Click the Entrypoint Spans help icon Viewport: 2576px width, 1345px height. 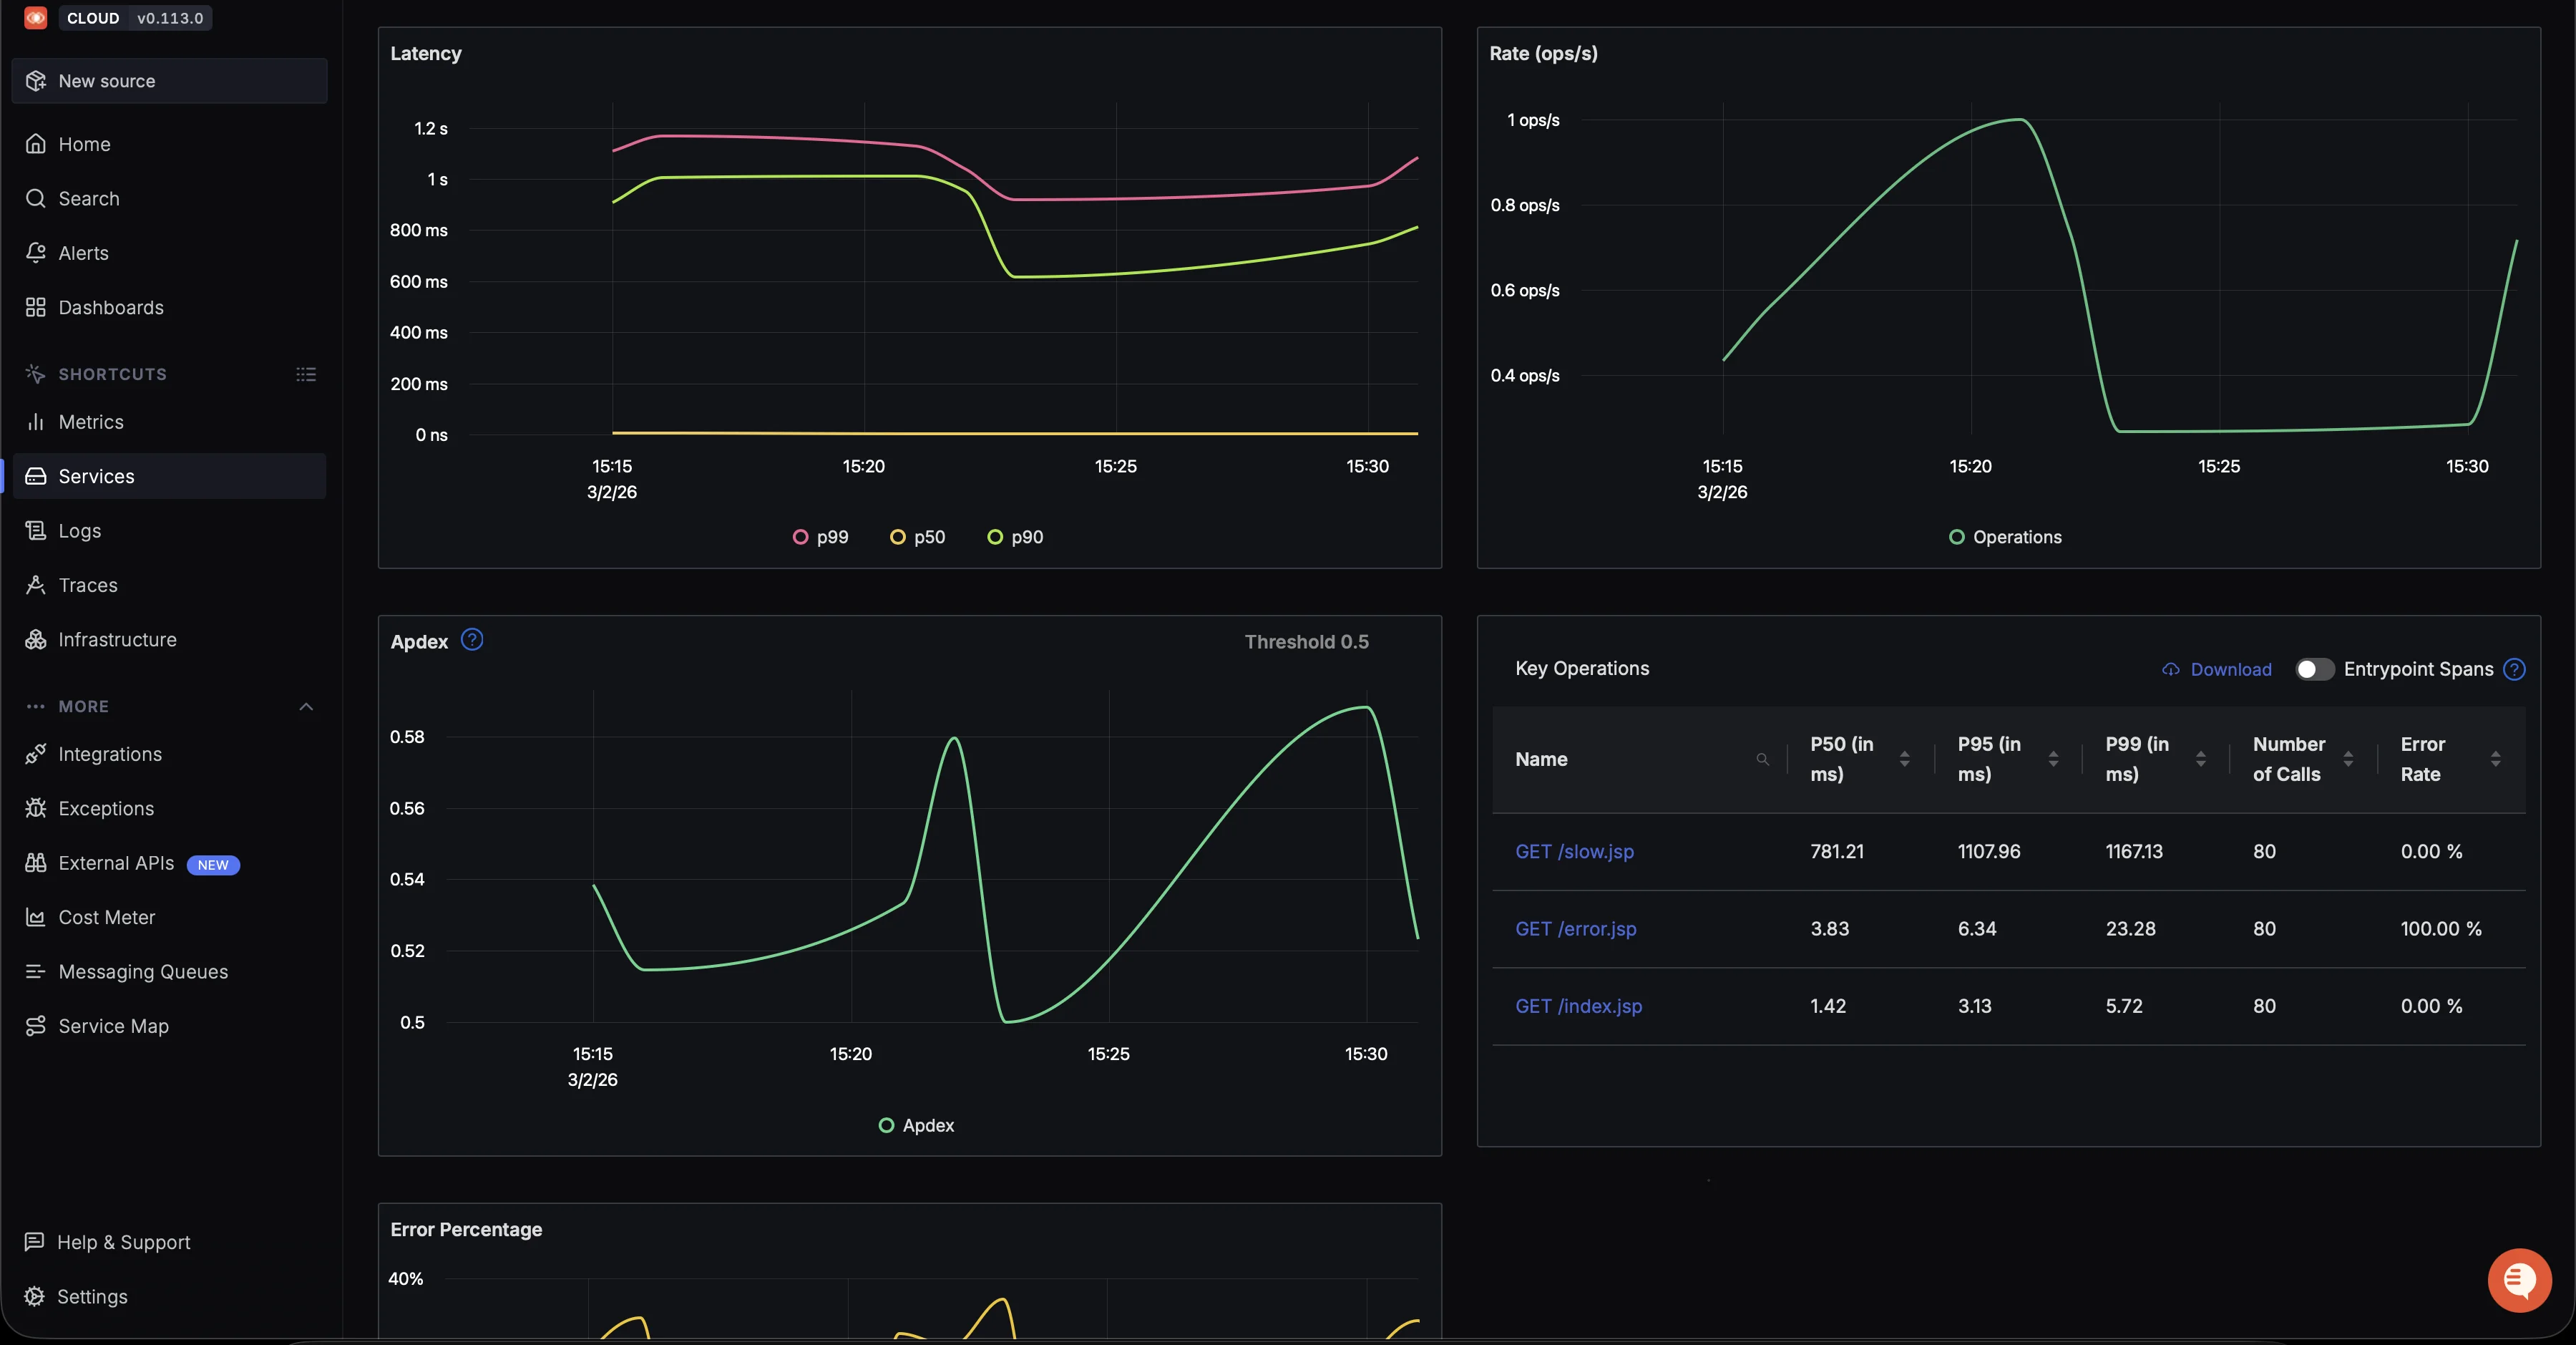coord(2514,669)
